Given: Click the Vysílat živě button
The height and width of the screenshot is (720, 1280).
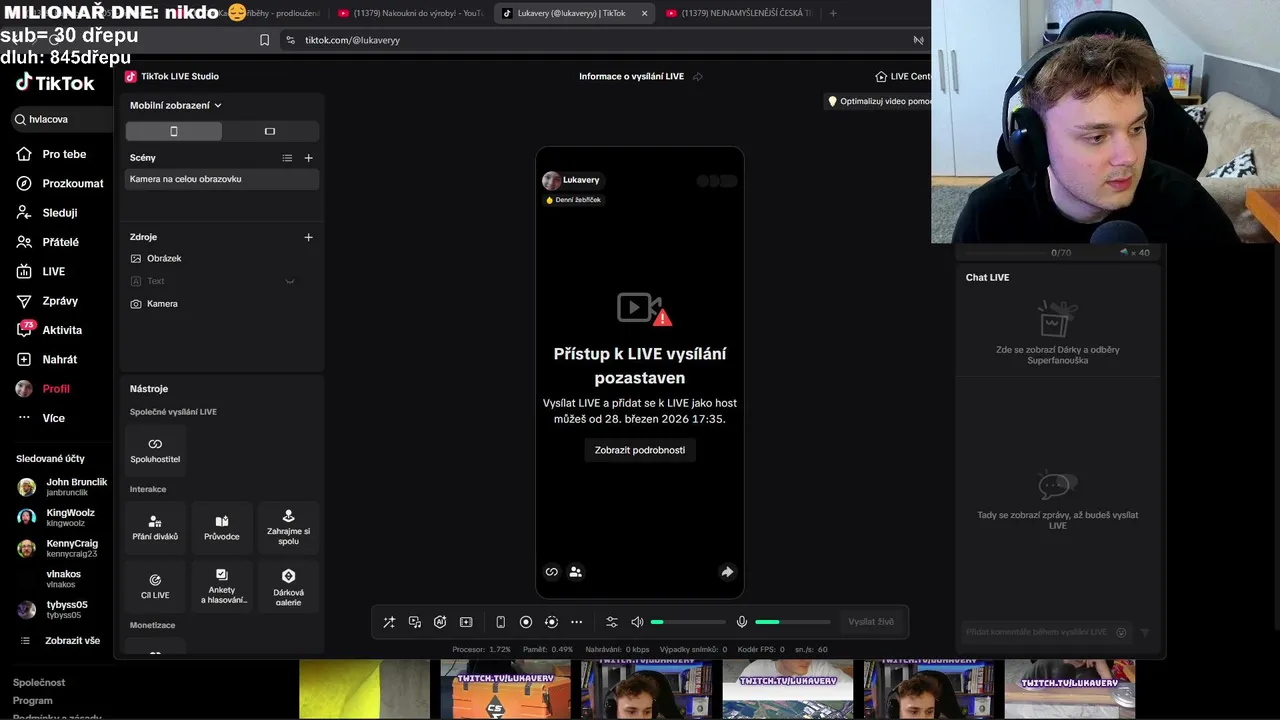Looking at the screenshot, I should click(871, 622).
